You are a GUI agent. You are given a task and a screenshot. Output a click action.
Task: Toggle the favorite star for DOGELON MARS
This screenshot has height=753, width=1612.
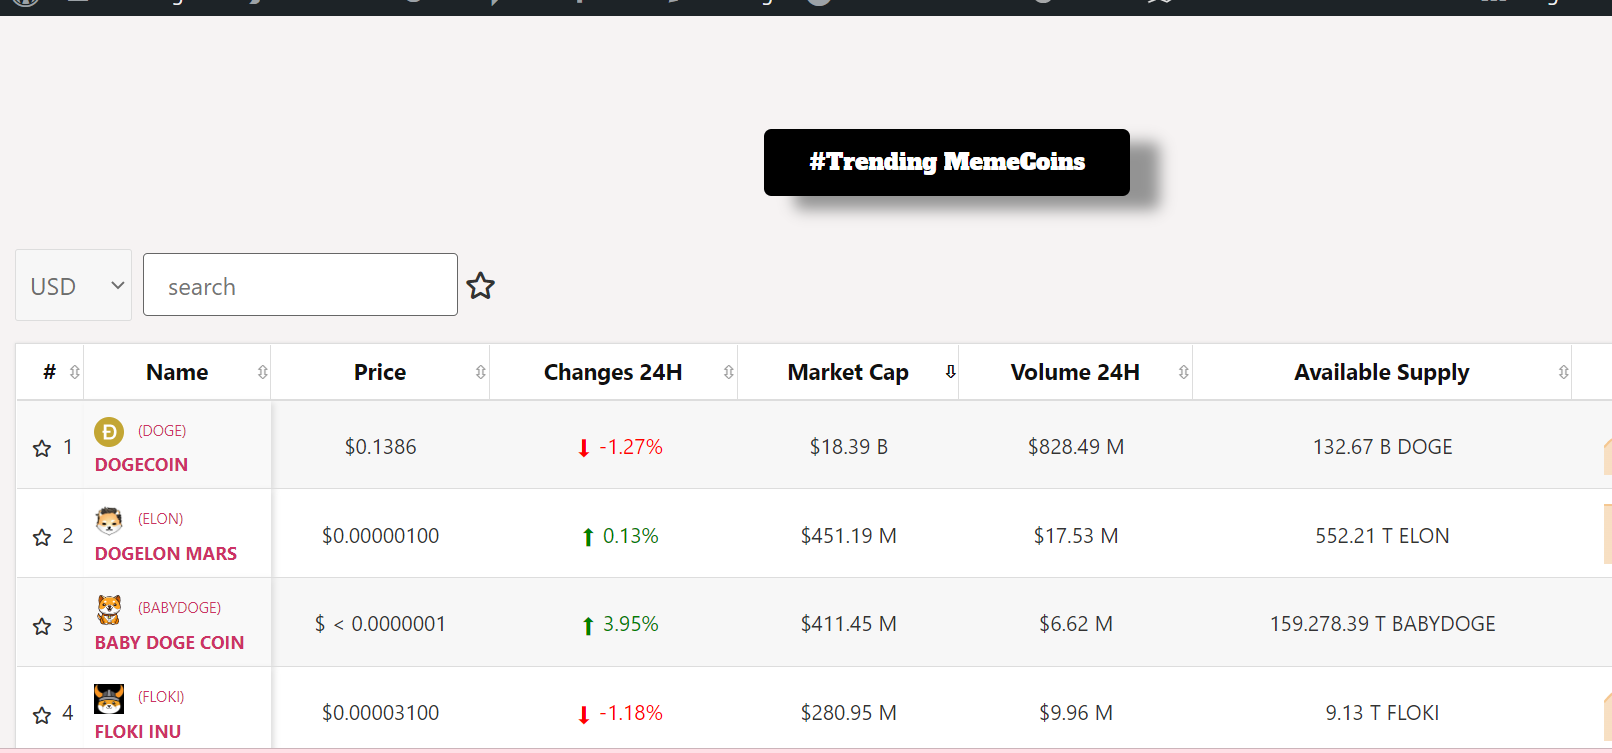coord(41,536)
